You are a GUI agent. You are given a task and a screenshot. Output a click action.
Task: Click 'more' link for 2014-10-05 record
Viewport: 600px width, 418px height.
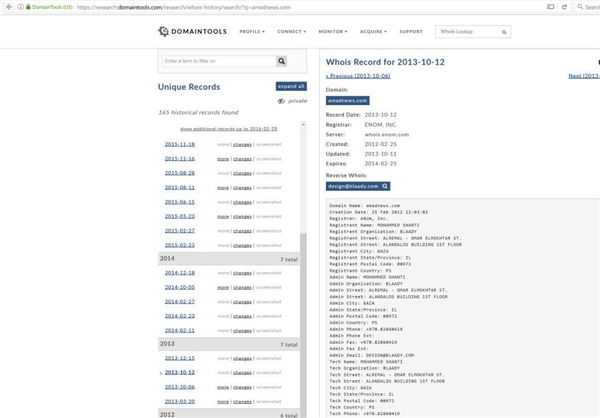[x=223, y=287]
